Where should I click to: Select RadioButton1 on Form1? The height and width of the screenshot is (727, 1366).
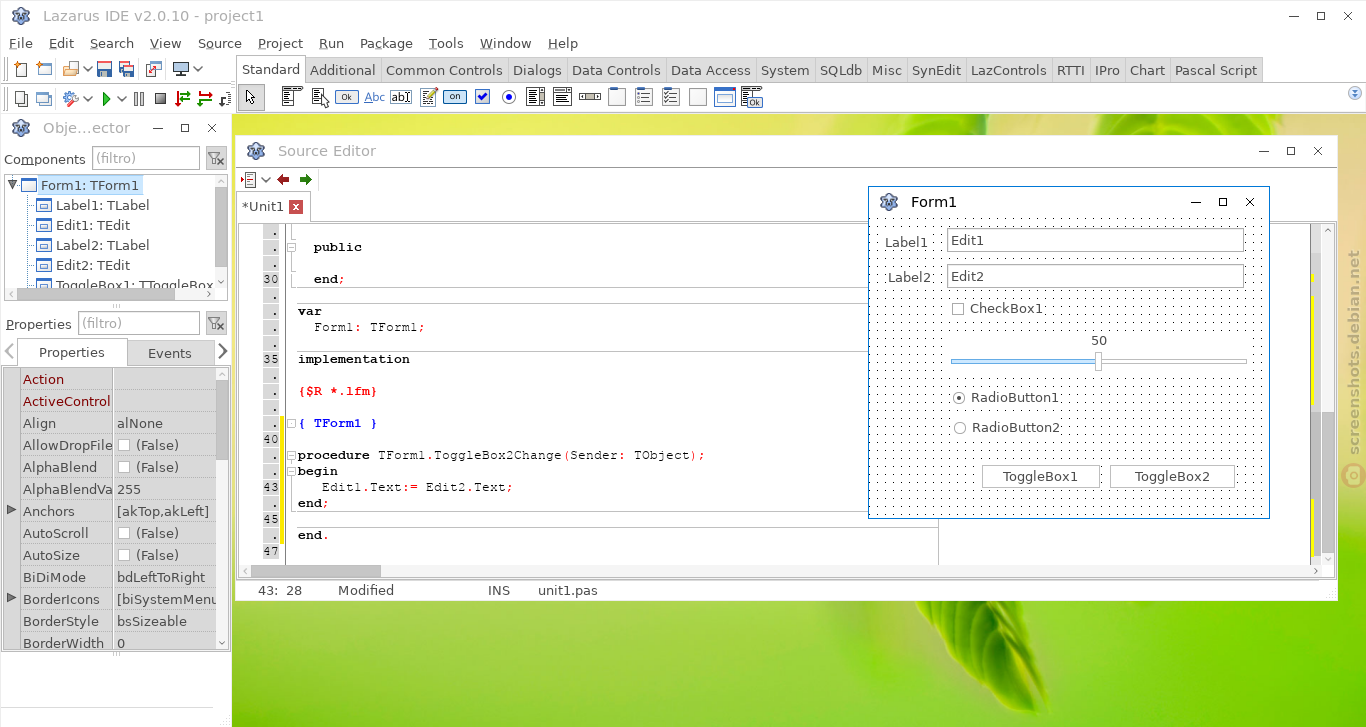point(960,398)
